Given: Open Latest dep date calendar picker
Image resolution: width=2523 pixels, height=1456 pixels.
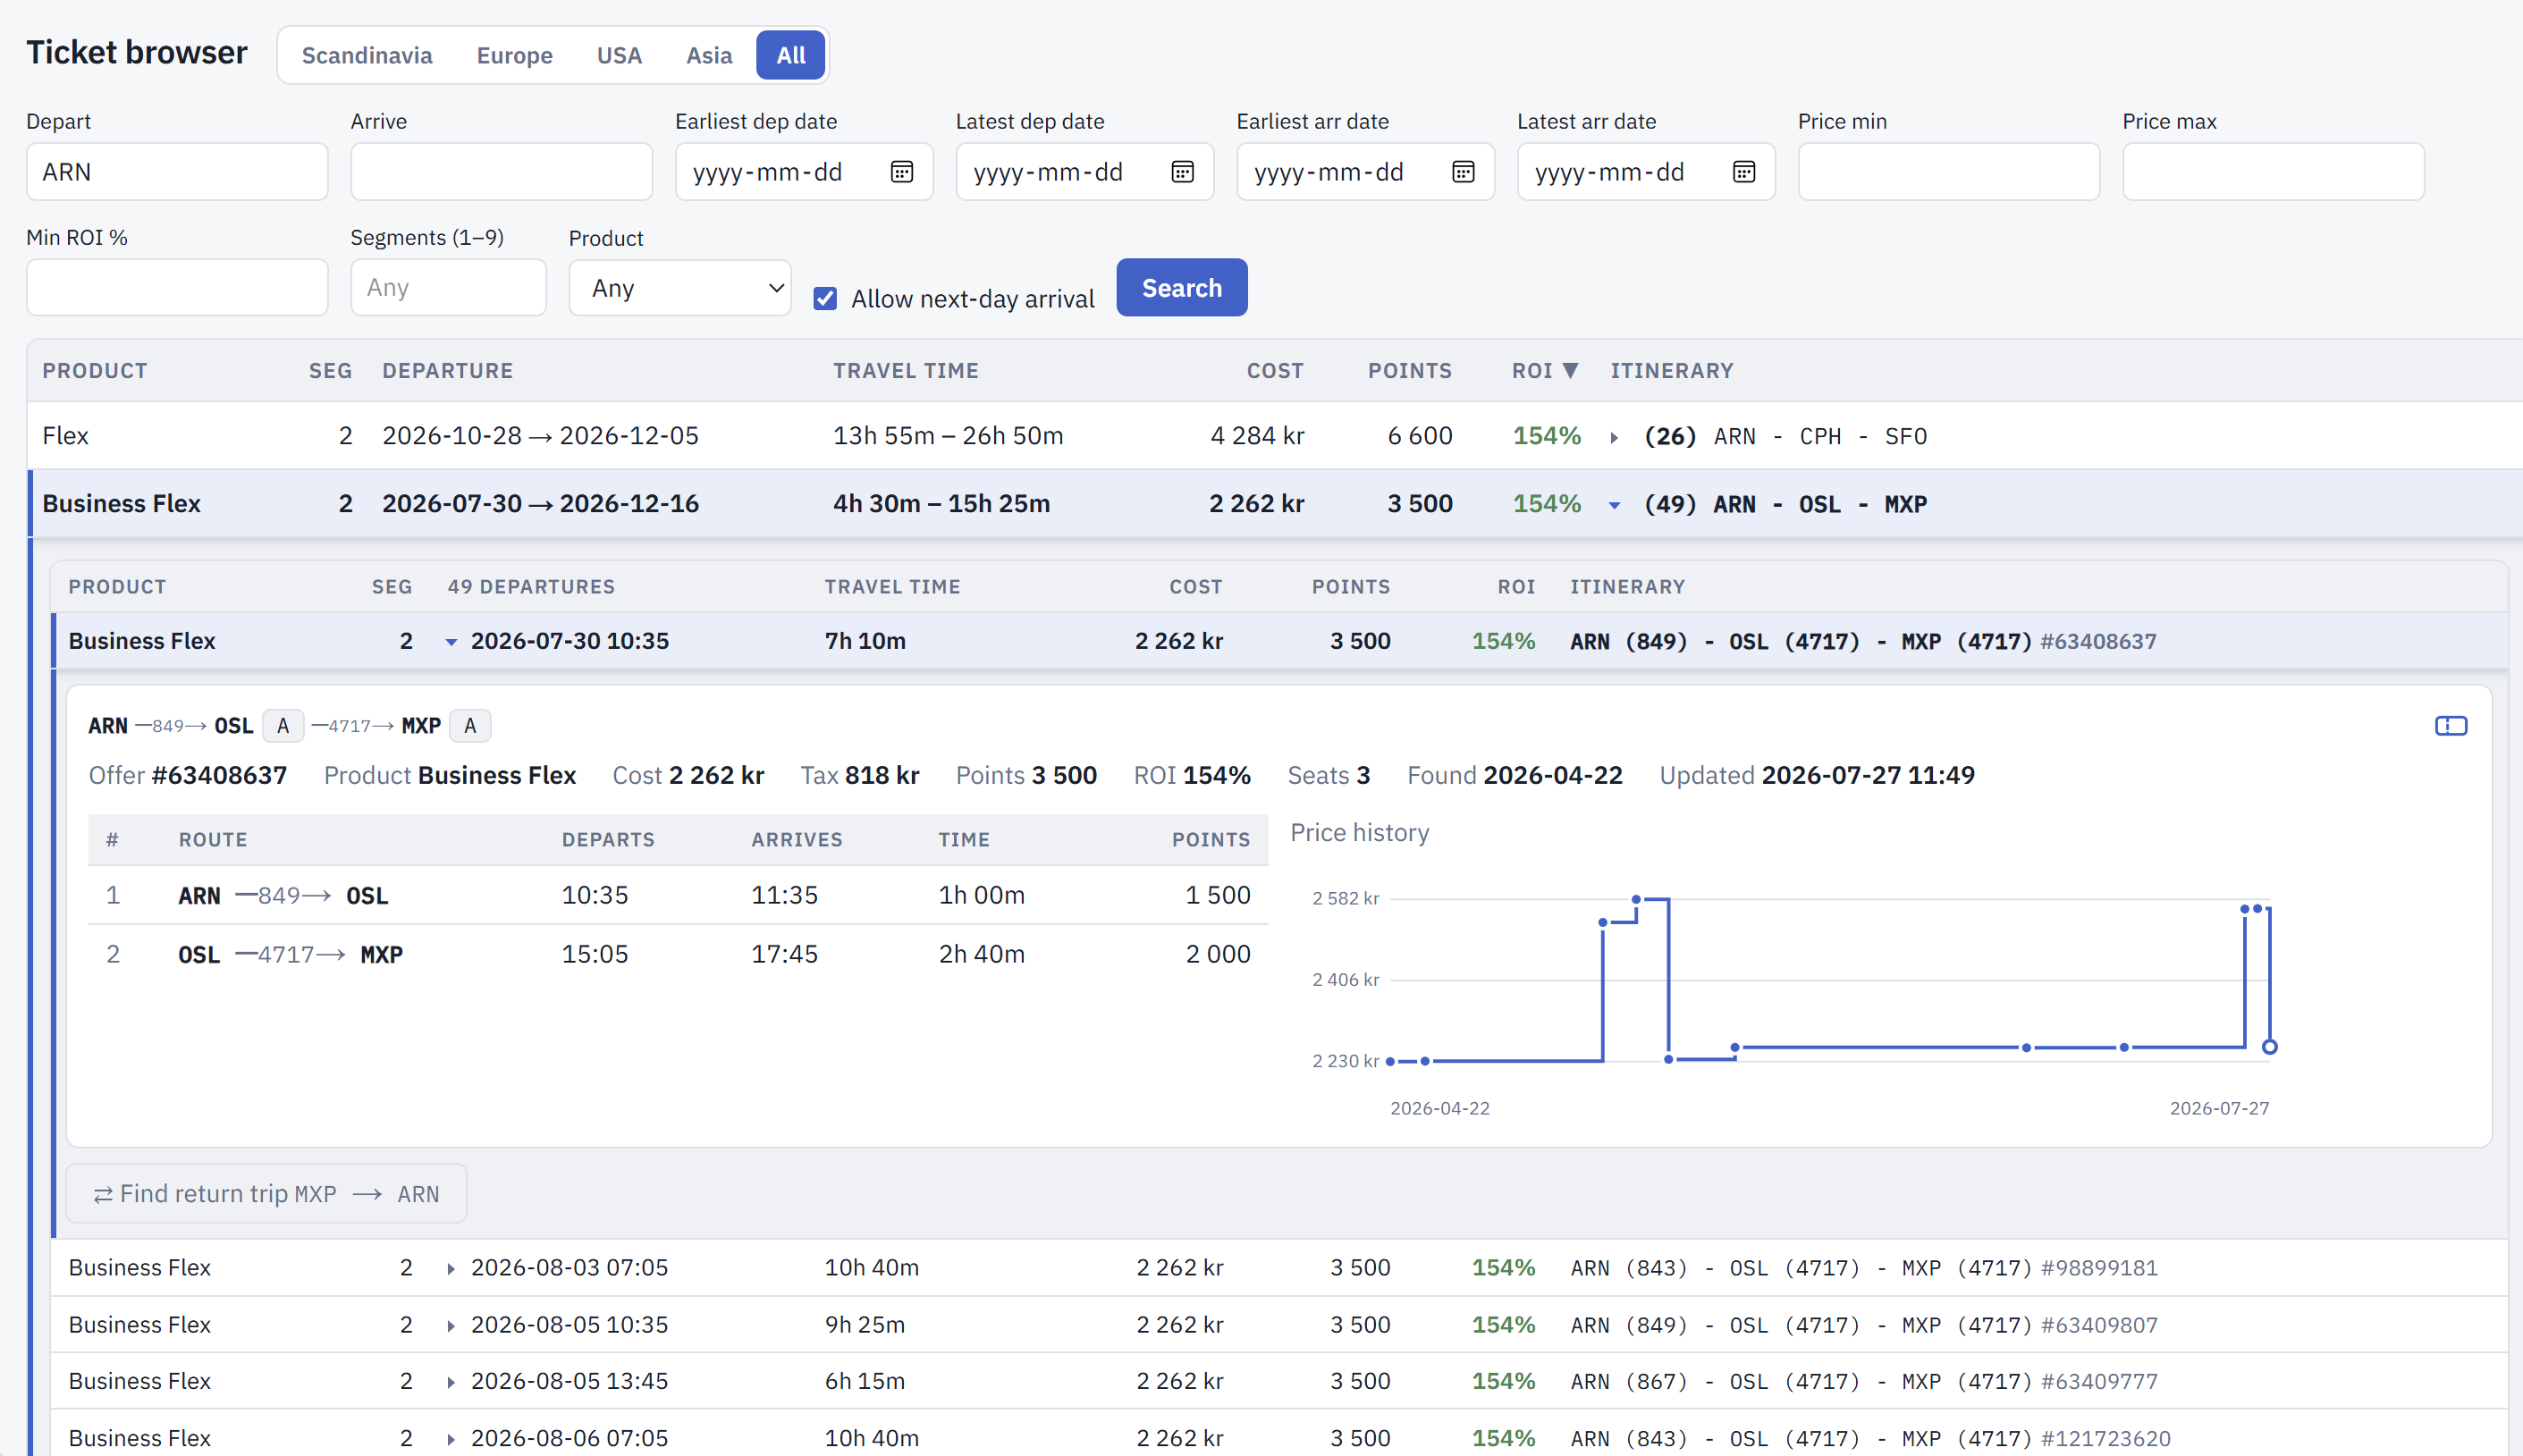Looking at the screenshot, I should (x=1182, y=172).
